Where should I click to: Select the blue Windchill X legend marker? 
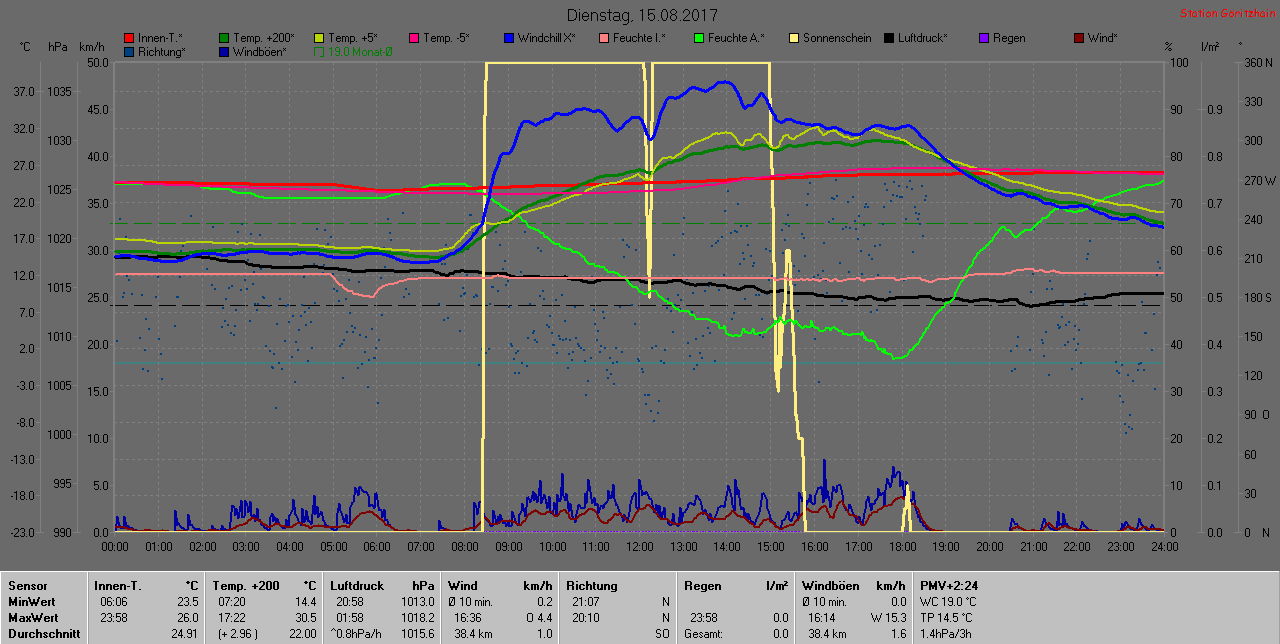click(x=509, y=38)
